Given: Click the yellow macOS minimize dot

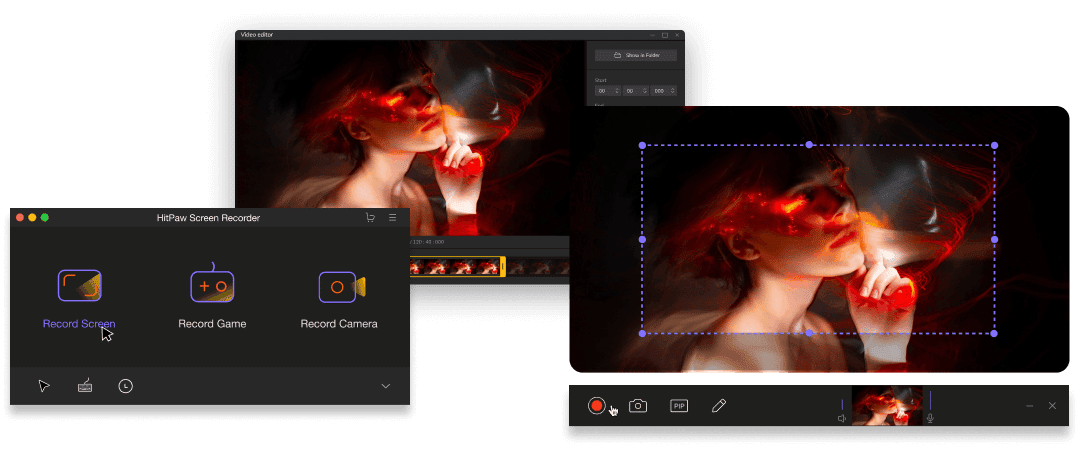Looking at the screenshot, I should tap(32, 218).
